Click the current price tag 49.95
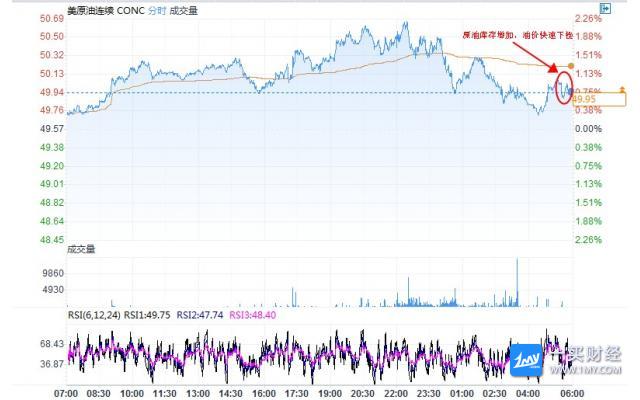This screenshot has width=640, height=400. pyautogui.click(x=599, y=99)
